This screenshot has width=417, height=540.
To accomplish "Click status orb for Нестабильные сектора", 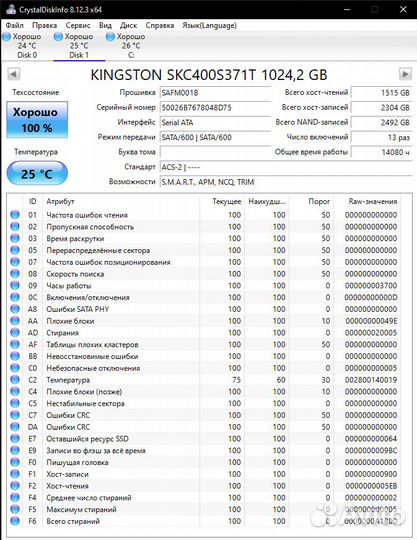I will tap(15, 403).
